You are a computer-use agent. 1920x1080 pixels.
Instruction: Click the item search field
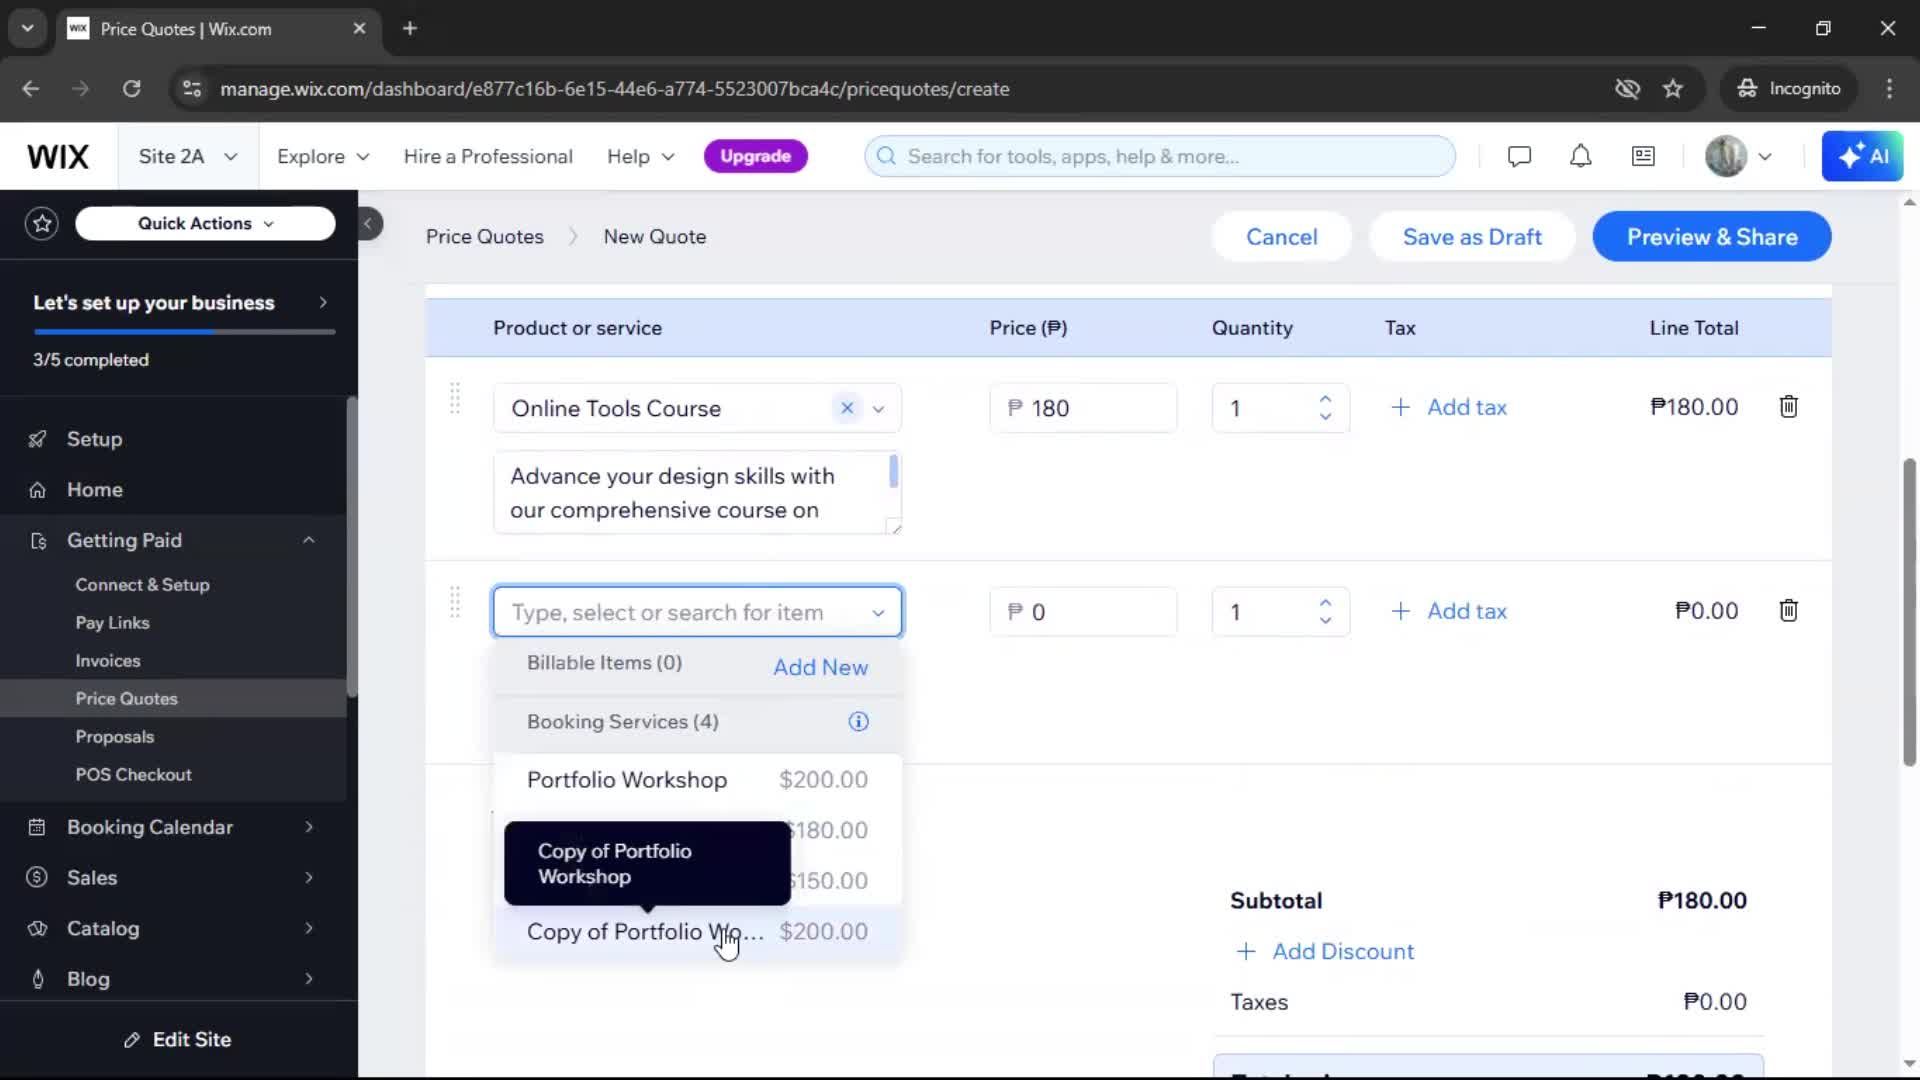[697, 612]
